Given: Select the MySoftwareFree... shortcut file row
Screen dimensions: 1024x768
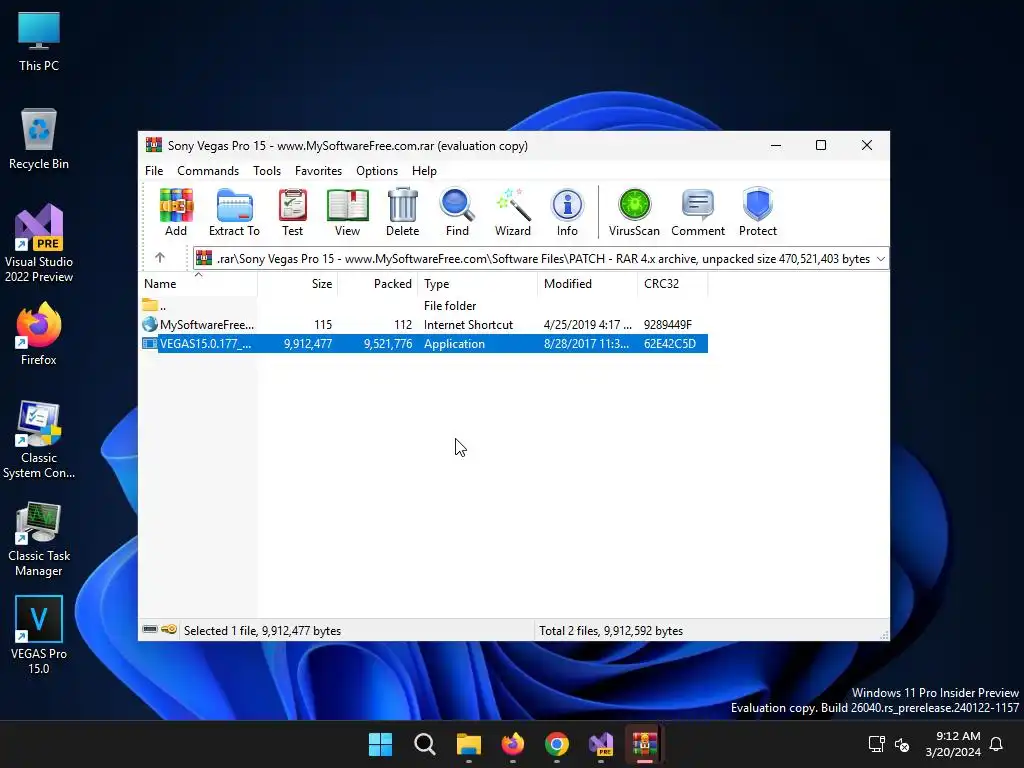Looking at the screenshot, I should [424, 325].
